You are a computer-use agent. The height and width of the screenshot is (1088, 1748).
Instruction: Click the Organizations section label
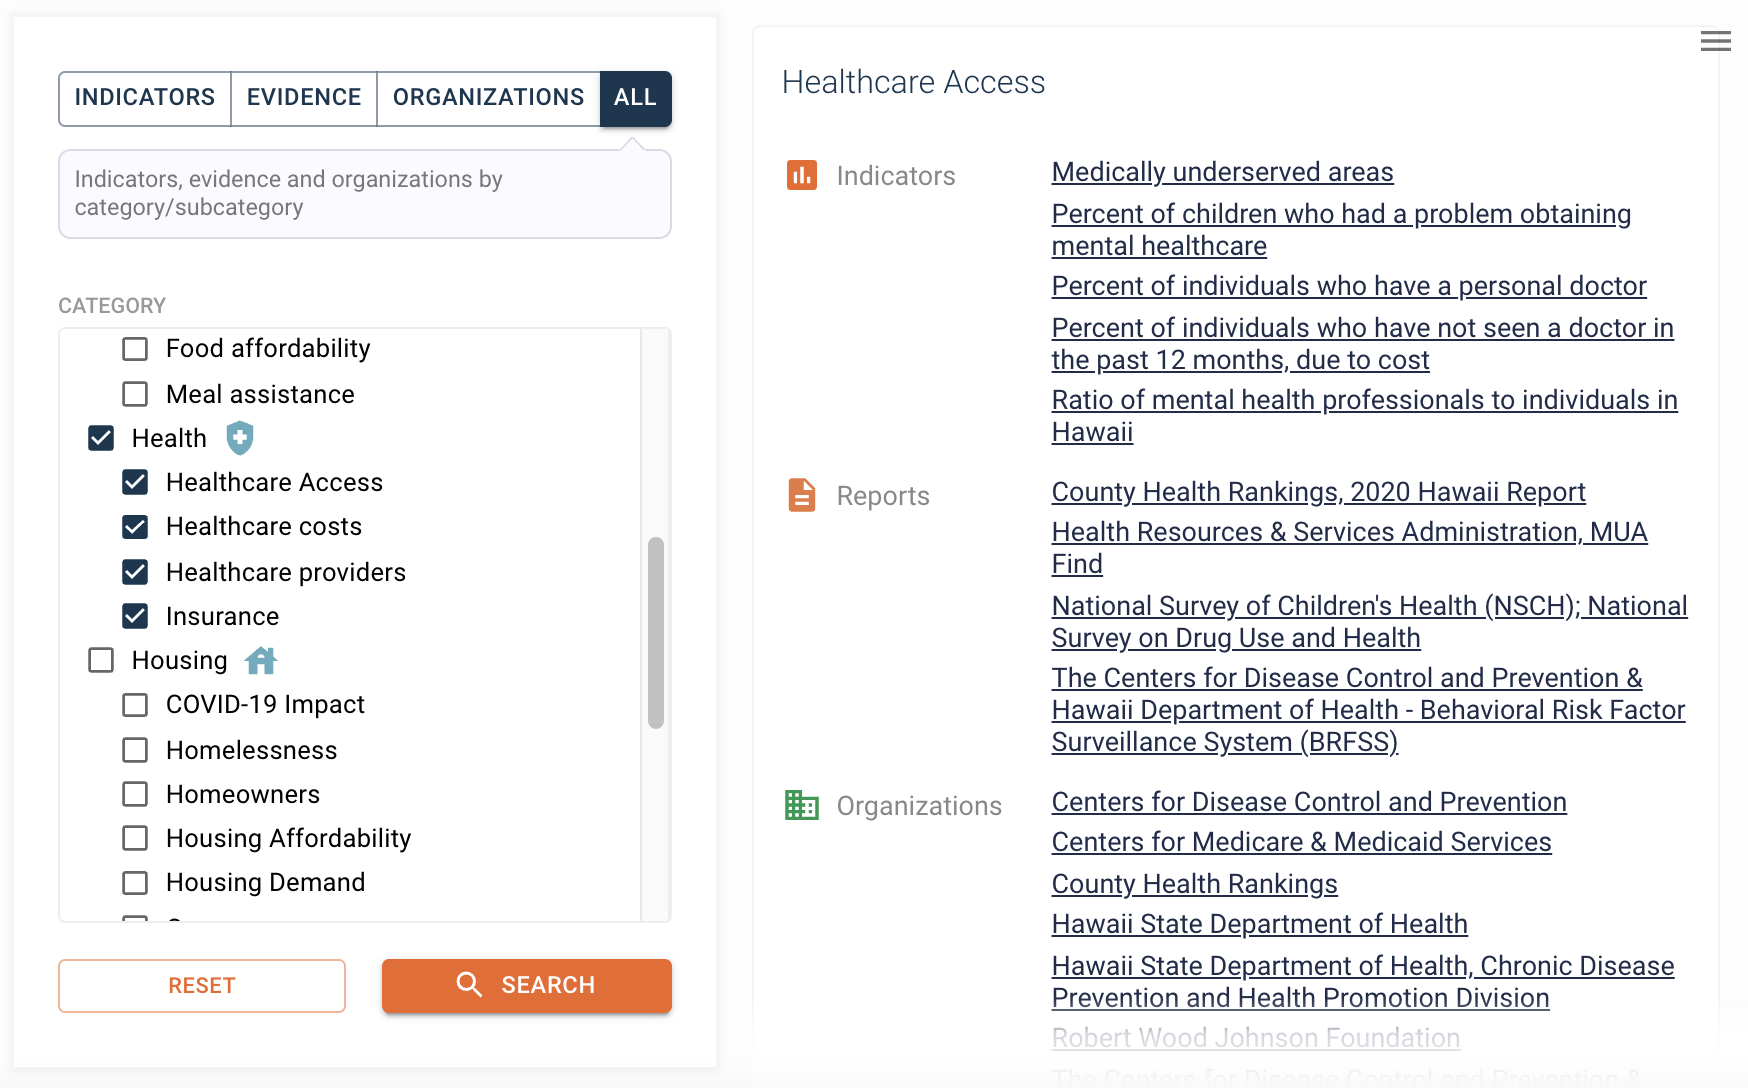pyautogui.click(x=919, y=806)
